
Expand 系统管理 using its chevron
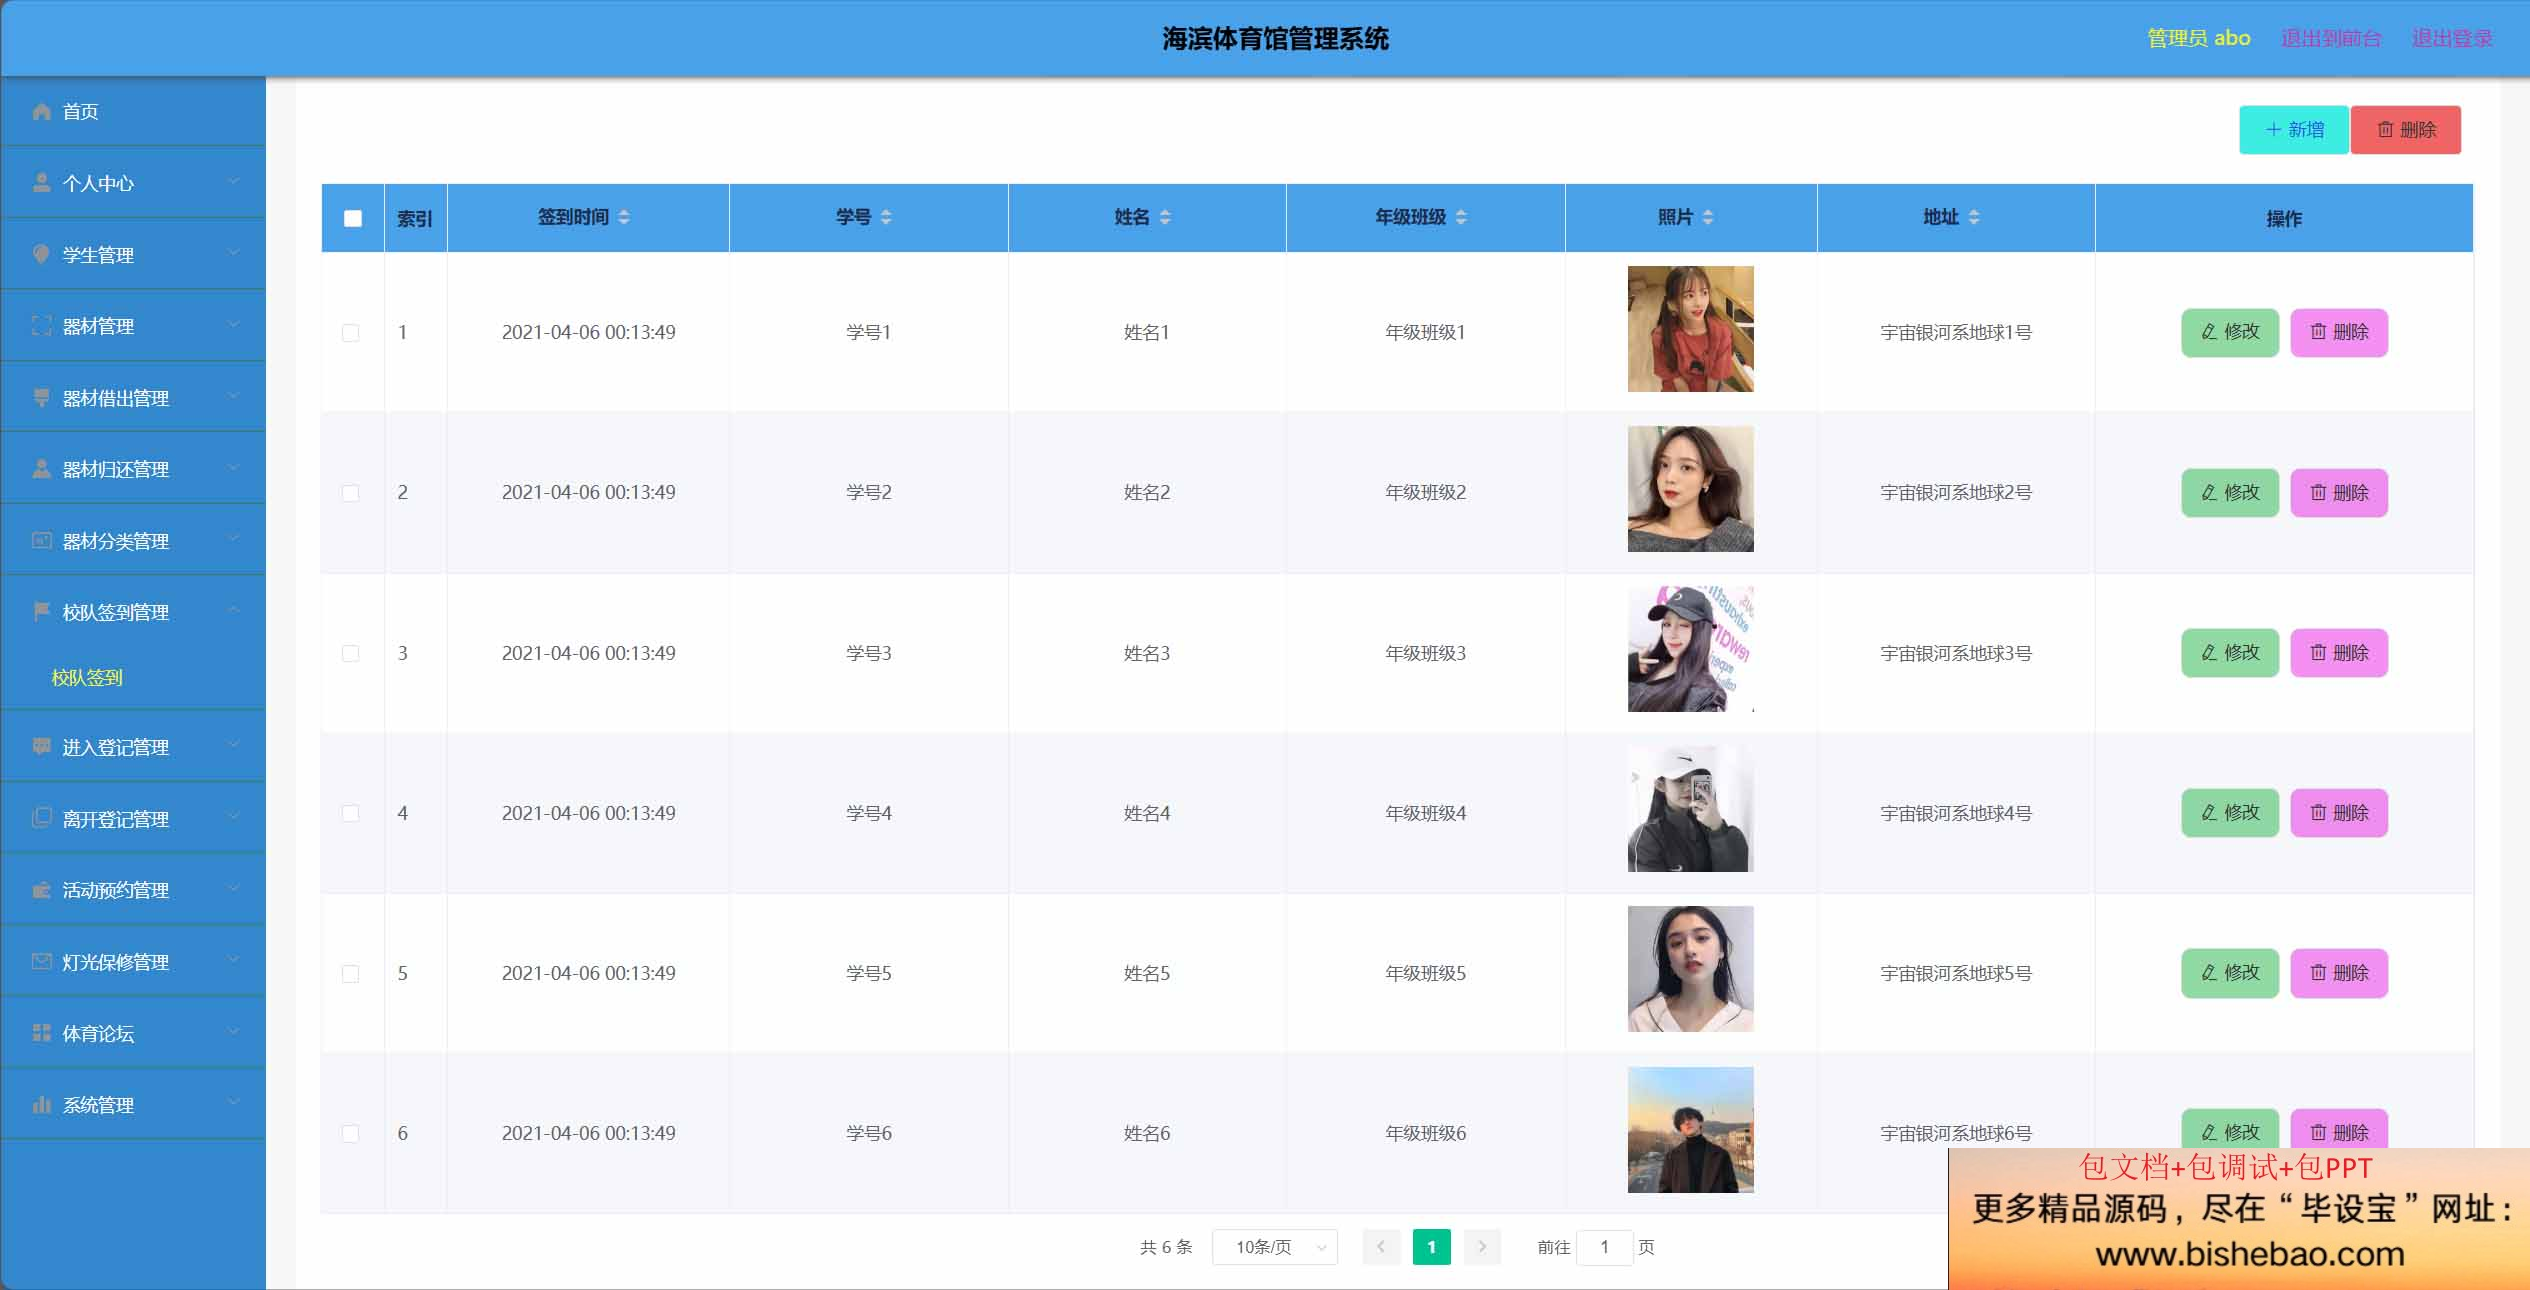coord(234,1103)
